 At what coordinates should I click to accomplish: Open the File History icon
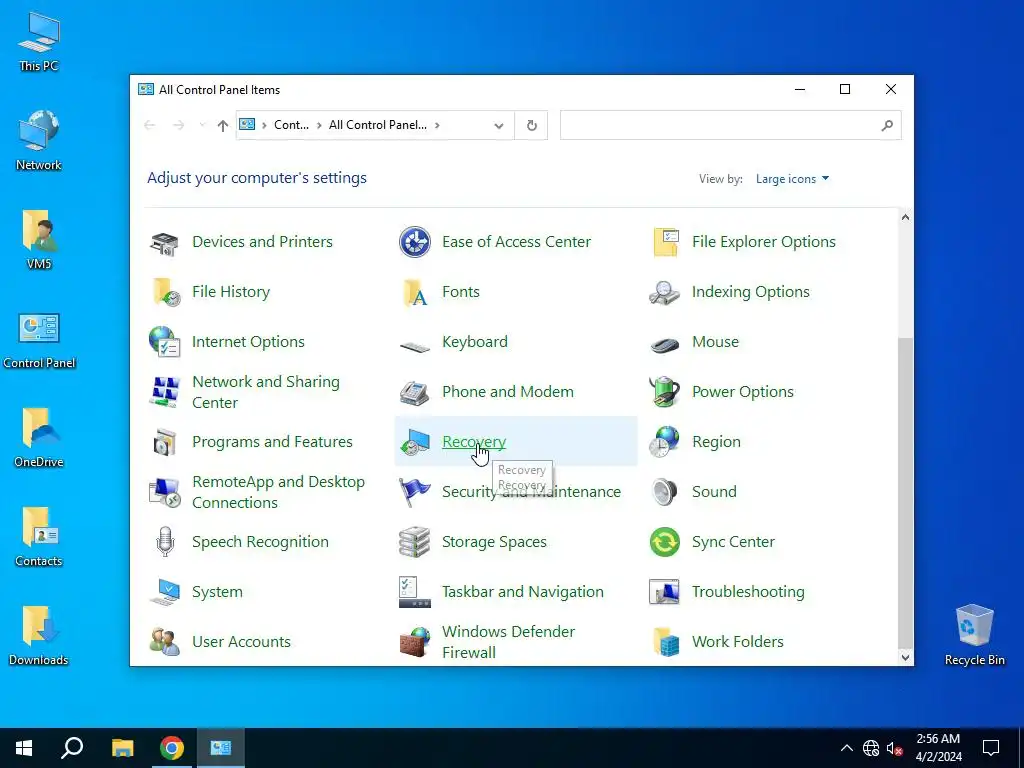click(165, 292)
